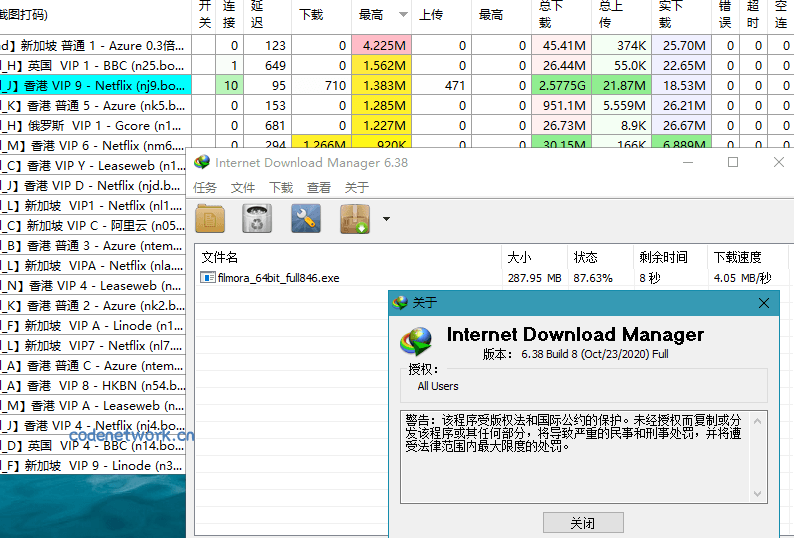
Task: Open the 查看 menu in IDM
Action: [x=319, y=187]
